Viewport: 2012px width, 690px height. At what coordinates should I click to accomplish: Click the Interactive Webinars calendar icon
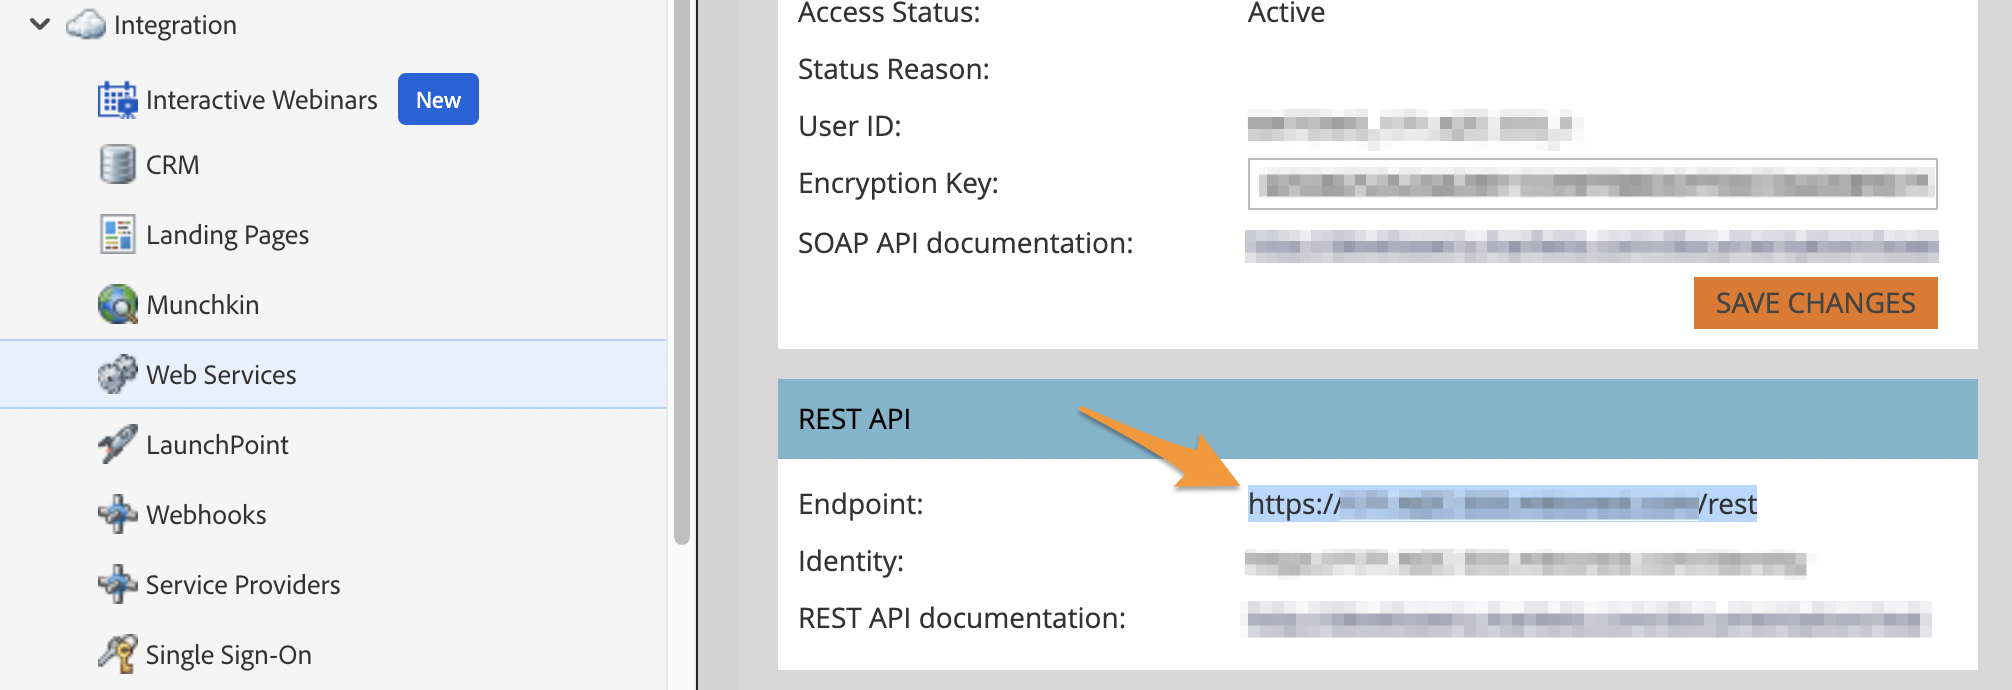[x=117, y=100]
